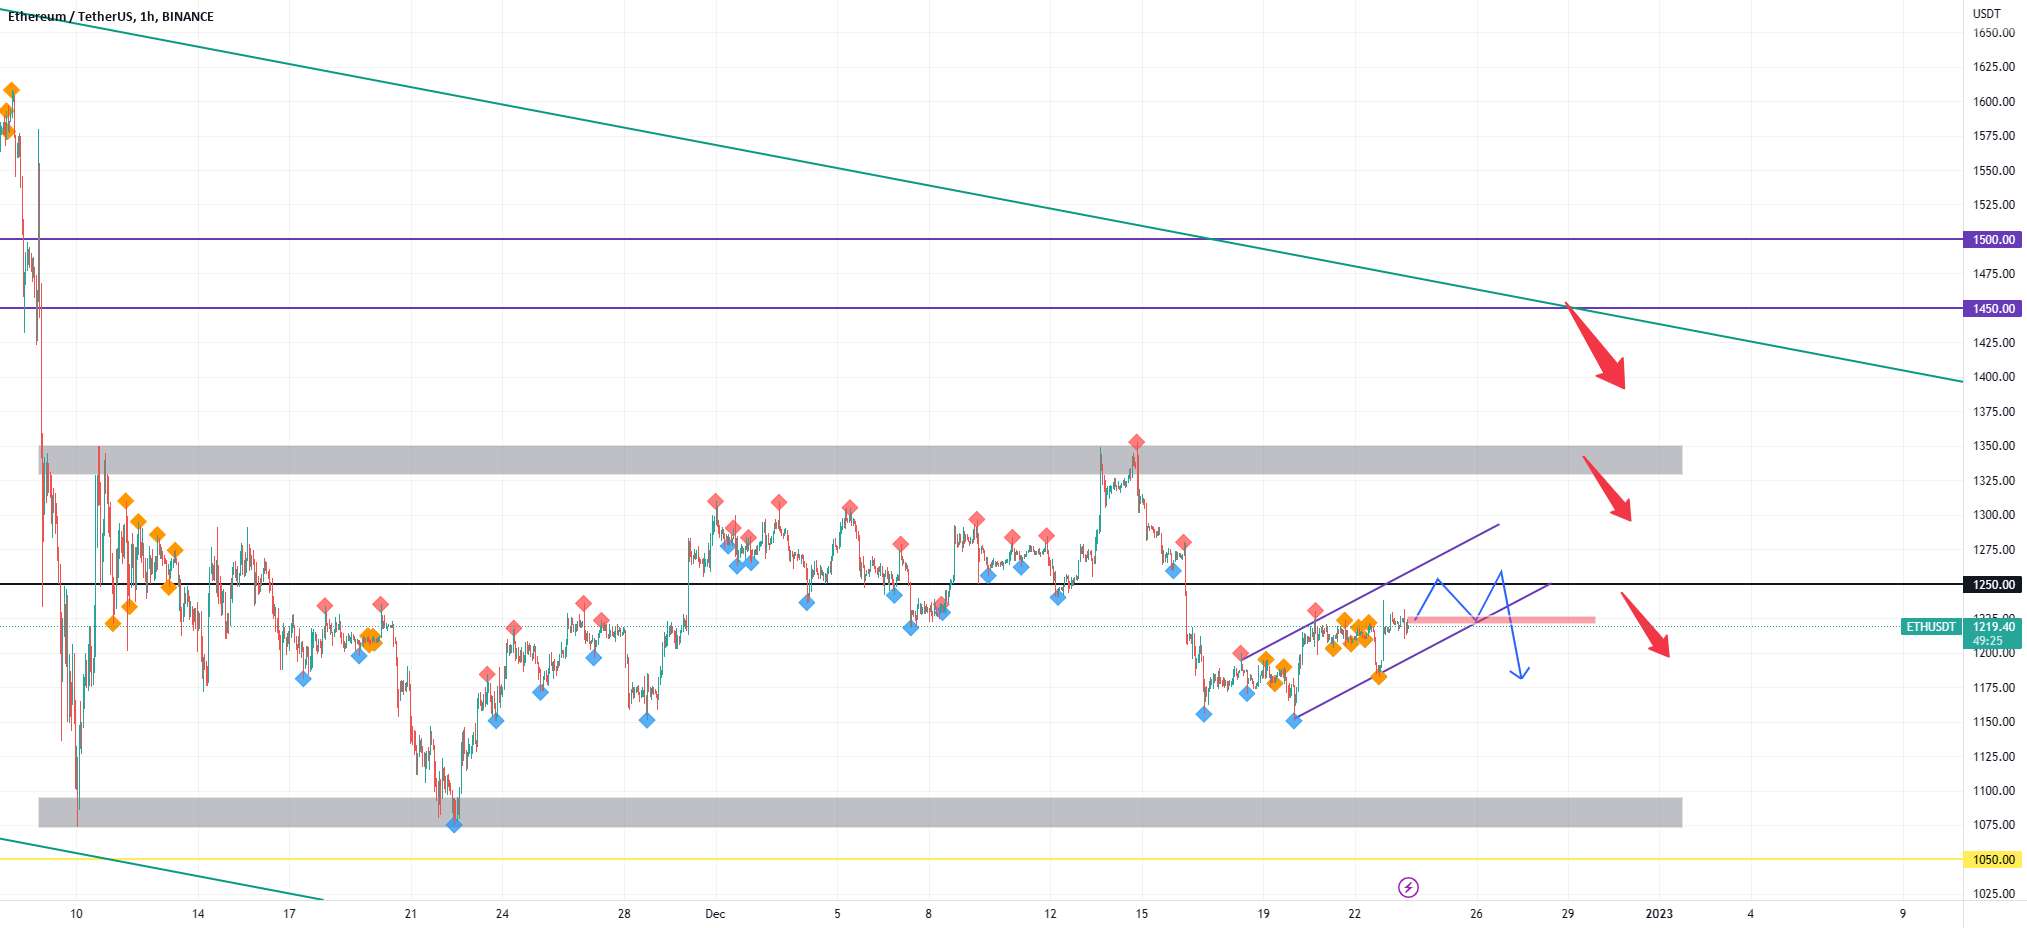Click the 1100.00 price axis value
The height and width of the screenshot is (928, 2027).
point(1994,791)
